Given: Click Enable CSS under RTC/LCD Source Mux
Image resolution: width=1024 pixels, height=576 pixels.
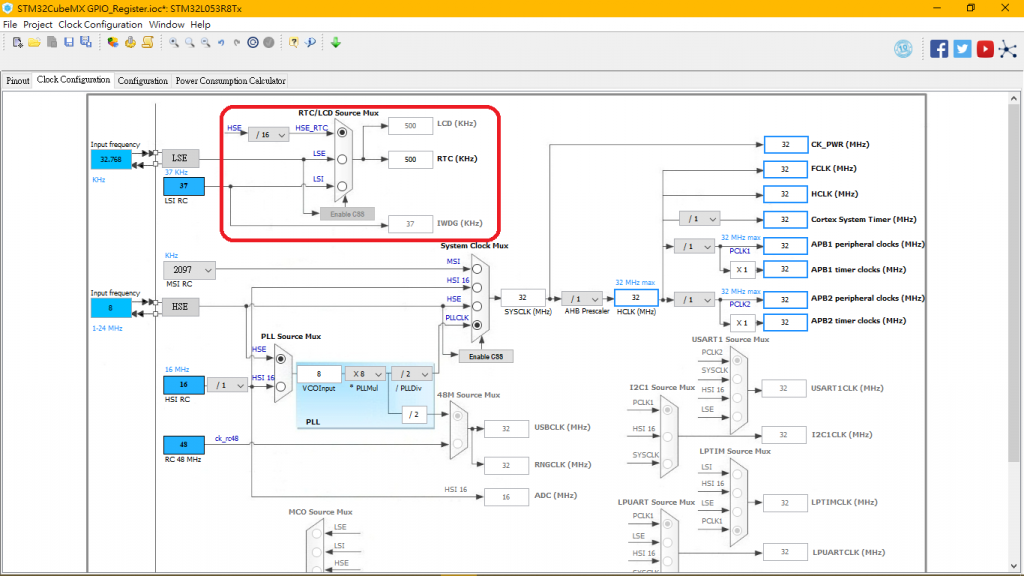Looking at the screenshot, I should 347,214.
